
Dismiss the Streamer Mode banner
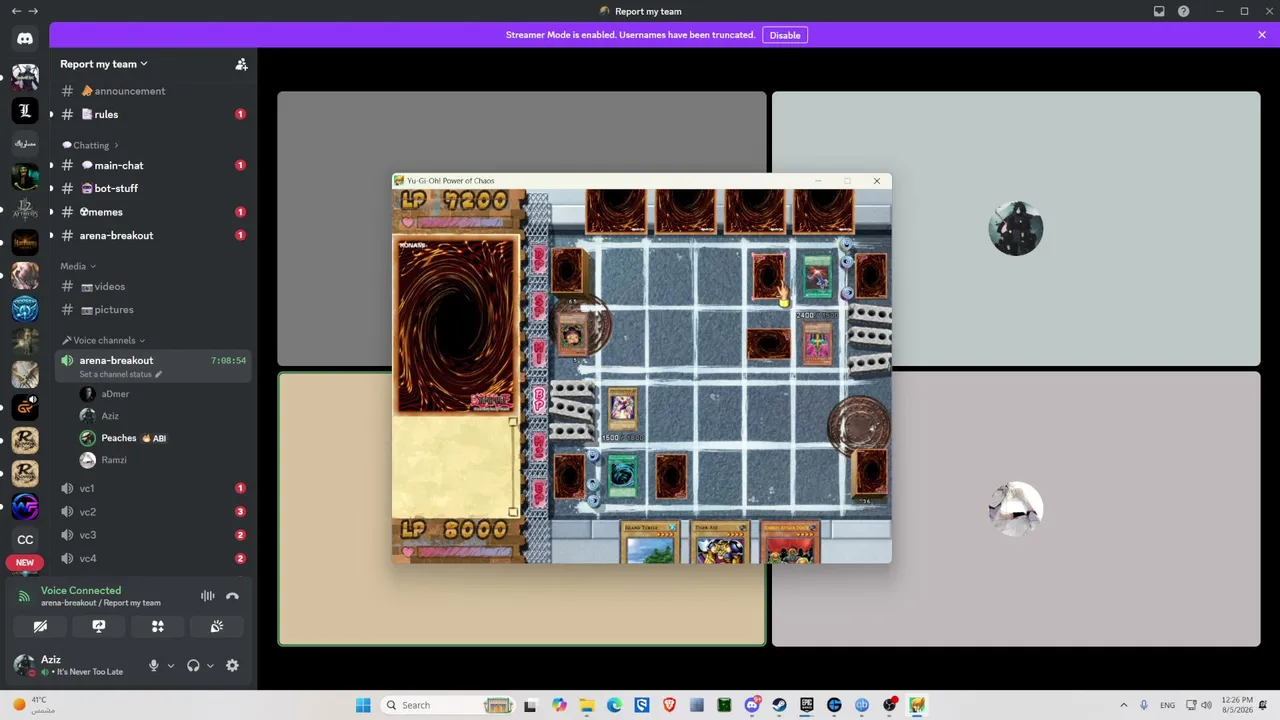point(1262,35)
